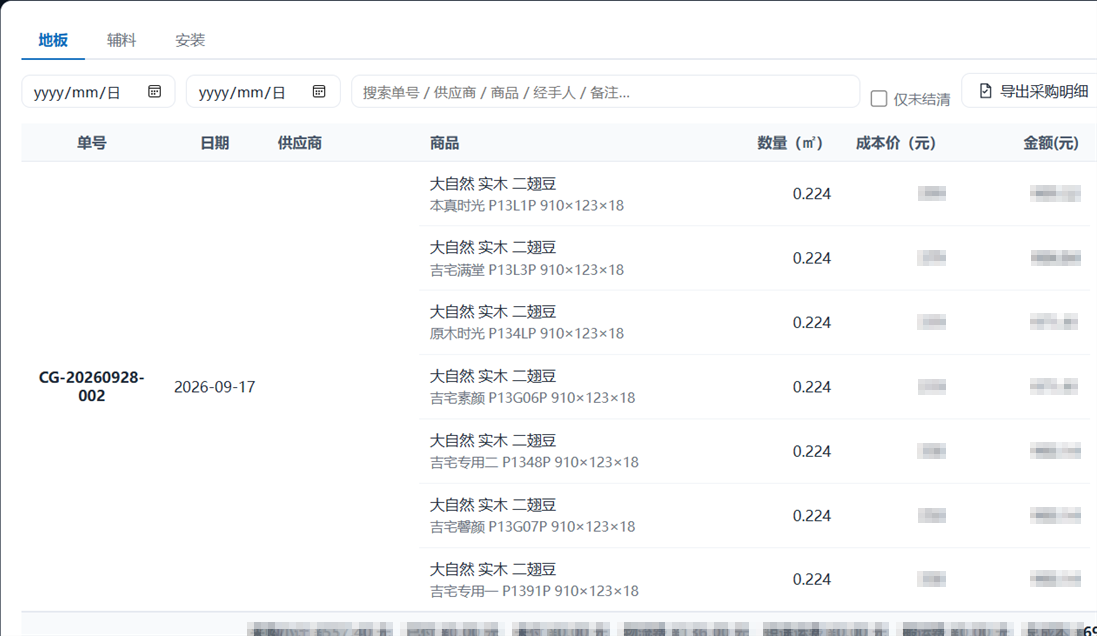Switch to the 辅料 tab
The image size is (1097, 636).
(x=121, y=40)
